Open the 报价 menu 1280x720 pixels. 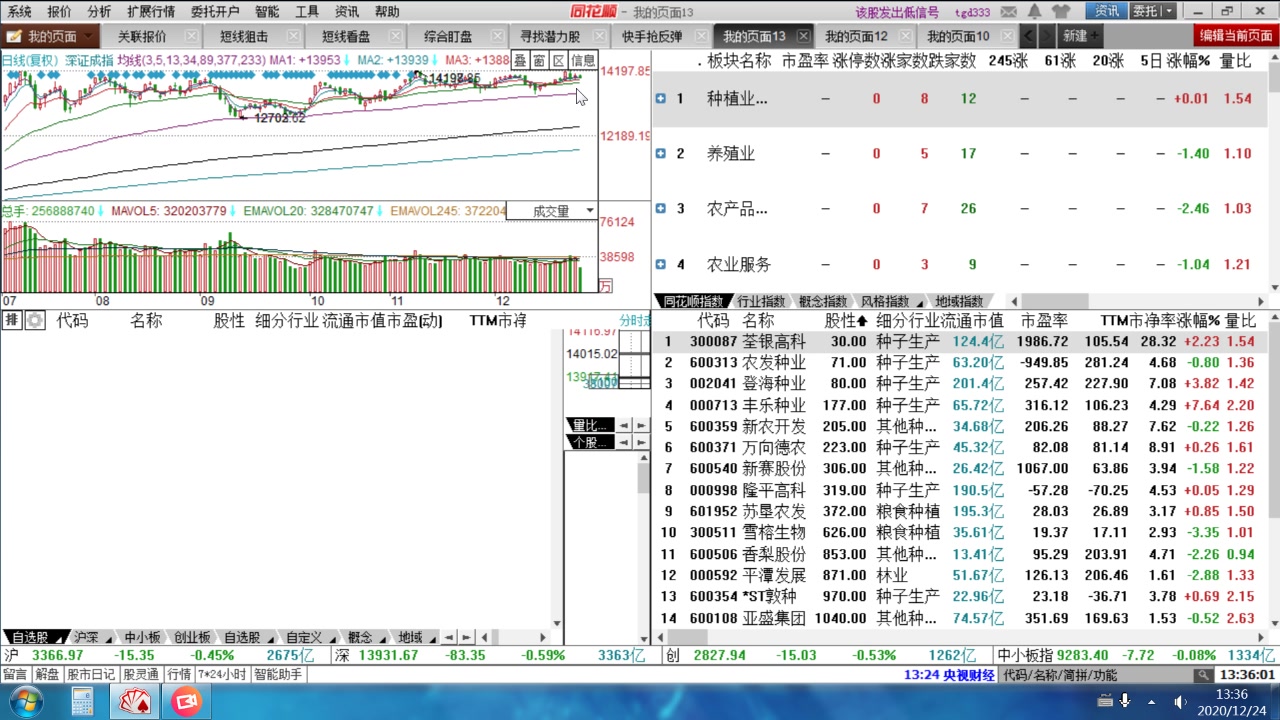pos(59,11)
